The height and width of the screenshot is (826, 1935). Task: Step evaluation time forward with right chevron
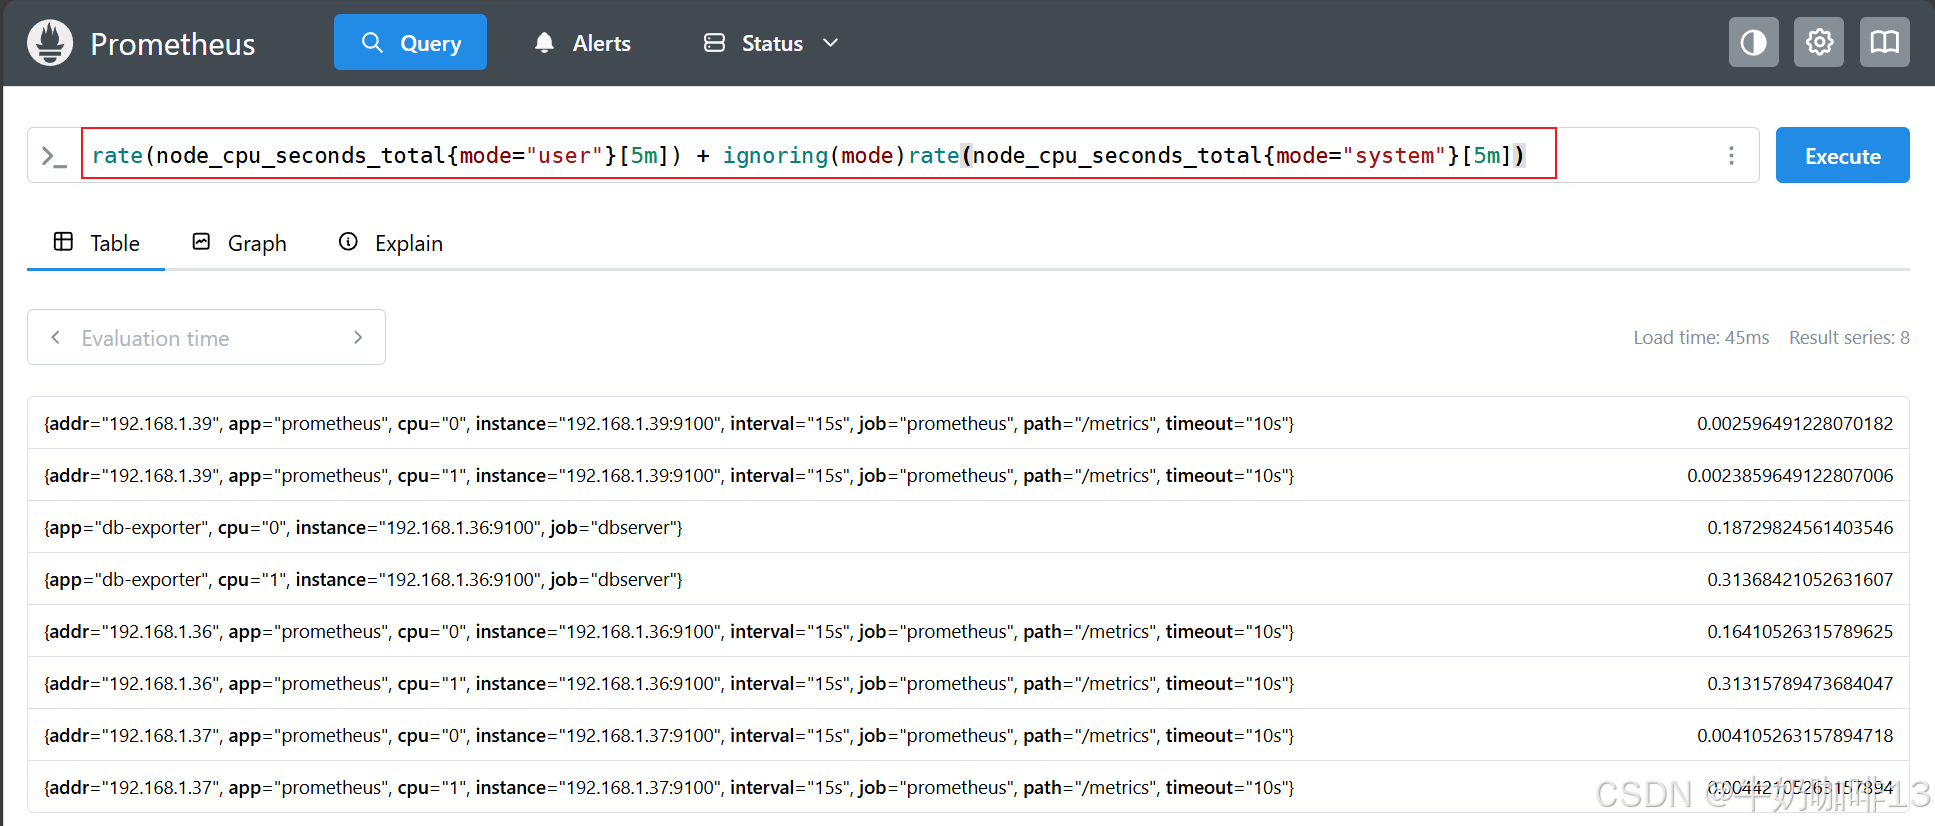358,338
